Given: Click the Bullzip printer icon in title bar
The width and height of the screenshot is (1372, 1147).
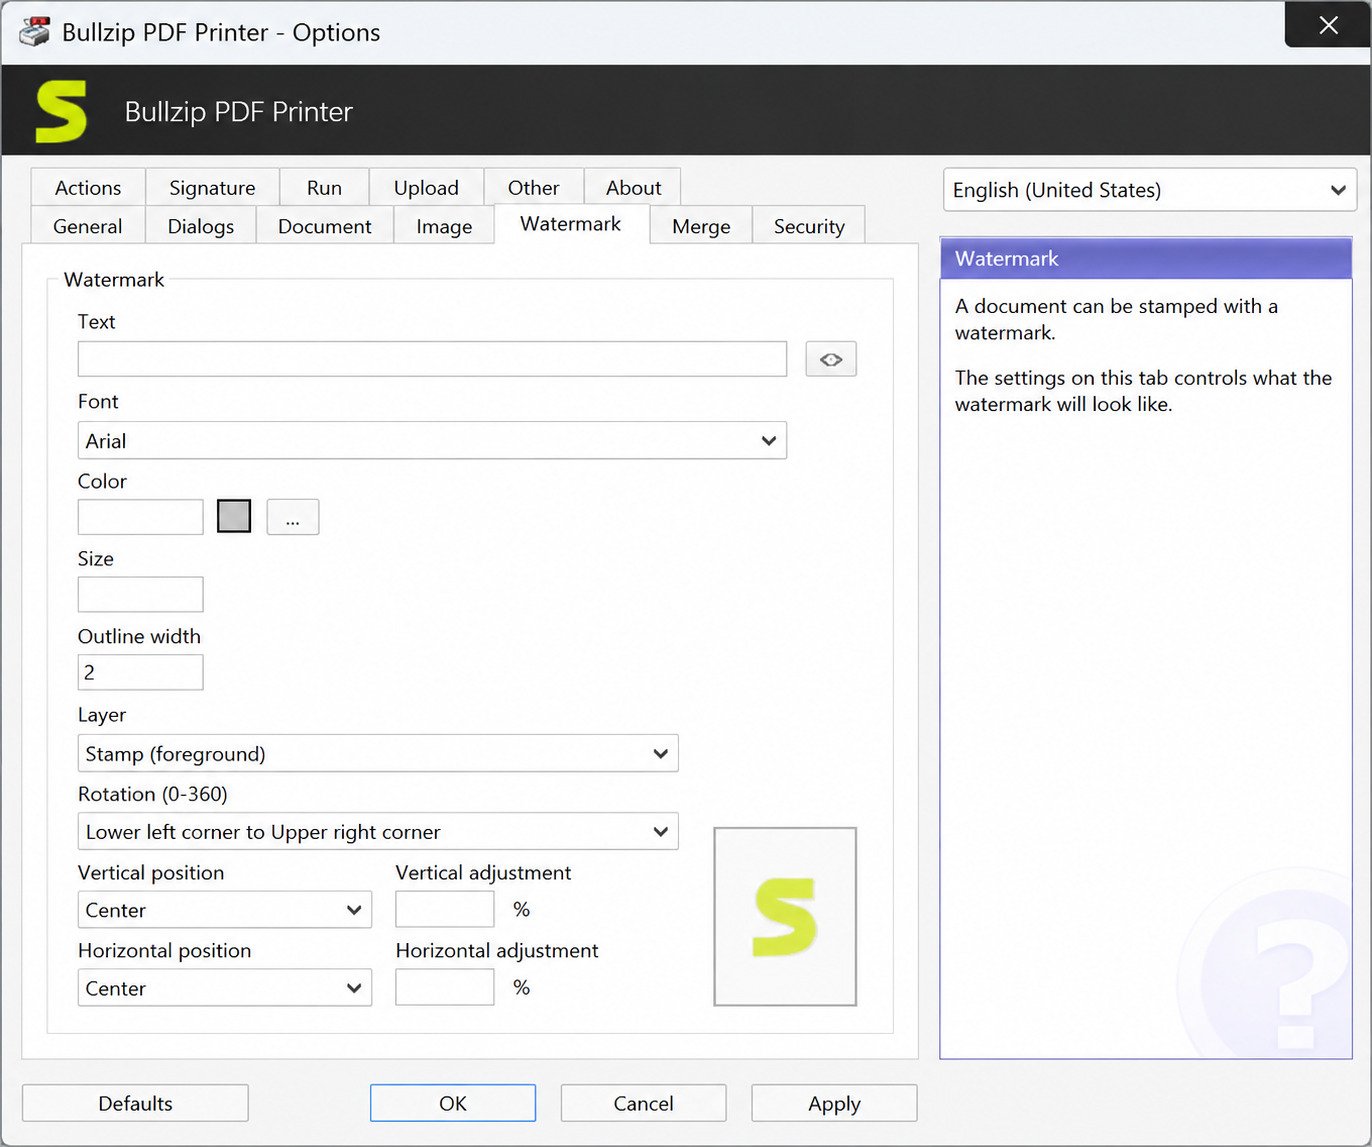Looking at the screenshot, I should pyautogui.click(x=34, y=32).
